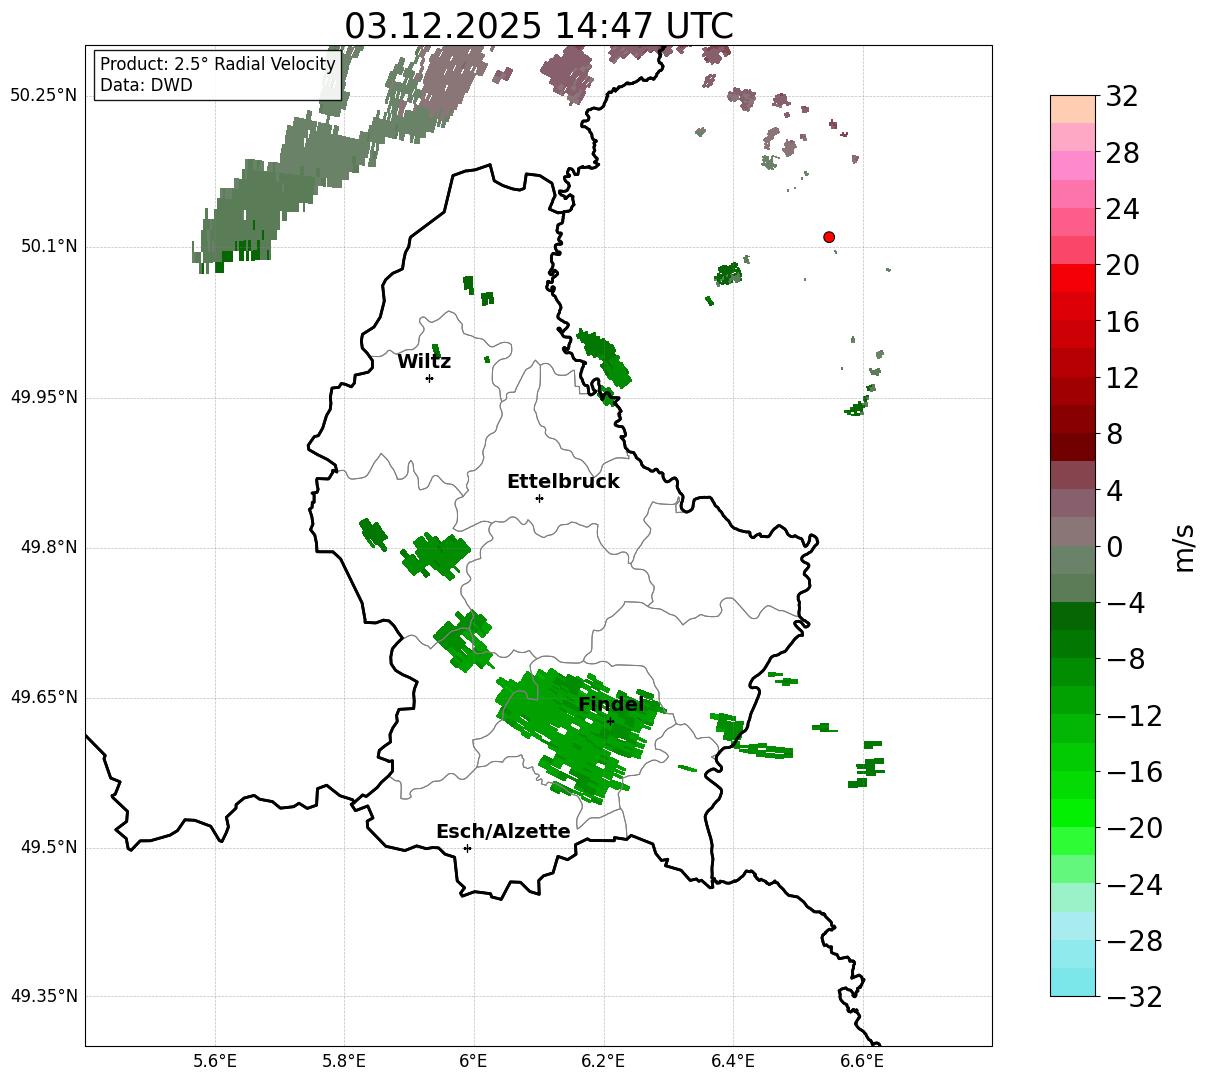Click the 49.95°N latitude label

44,397
